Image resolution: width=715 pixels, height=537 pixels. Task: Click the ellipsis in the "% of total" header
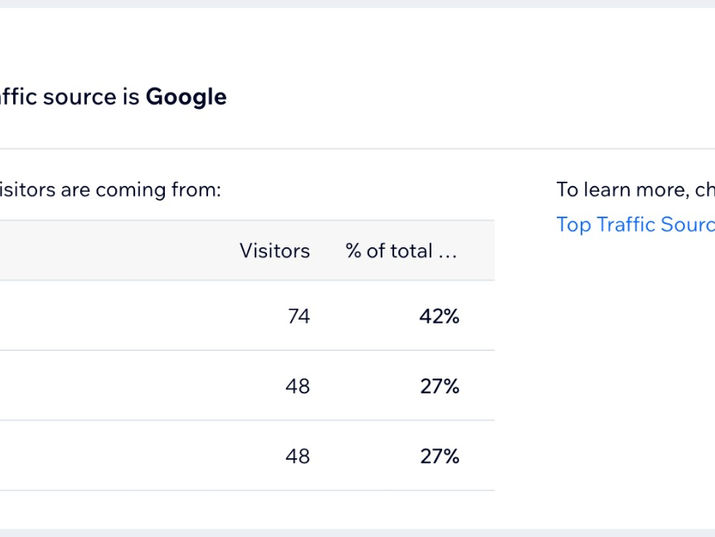(447, 253)
